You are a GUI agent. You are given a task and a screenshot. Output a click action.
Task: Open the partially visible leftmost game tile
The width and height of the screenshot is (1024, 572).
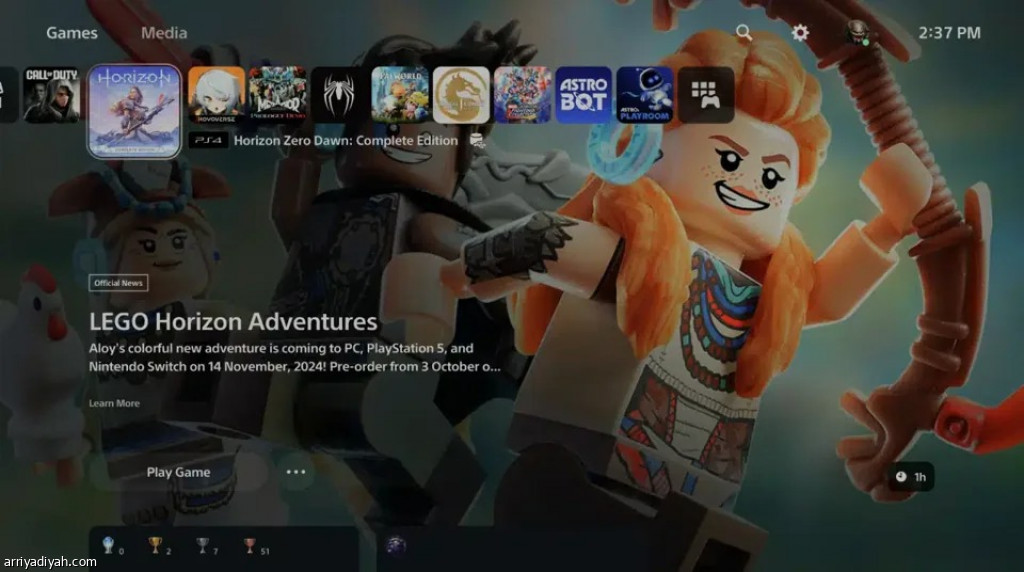tap(8, 95)
